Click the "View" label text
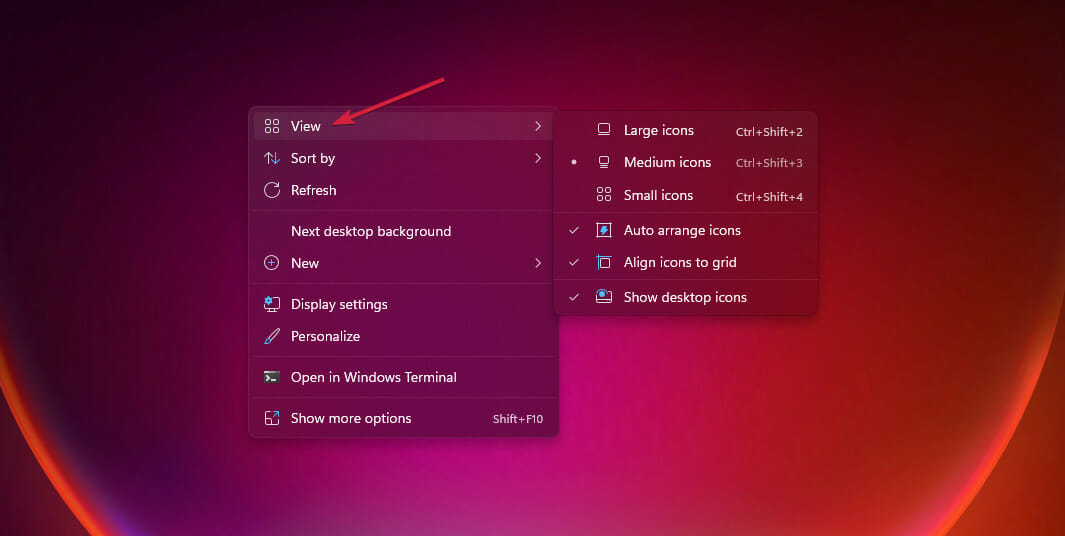This screenshot has height=536, width=1065. (306, 126)
